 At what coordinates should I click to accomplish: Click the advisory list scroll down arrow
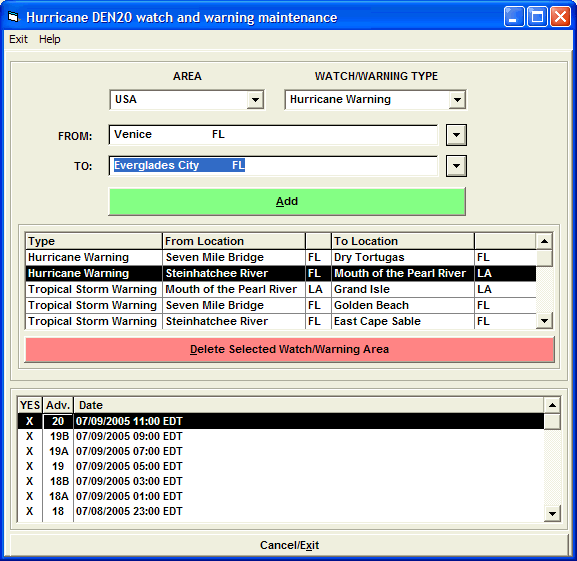[x=552, y=514]
